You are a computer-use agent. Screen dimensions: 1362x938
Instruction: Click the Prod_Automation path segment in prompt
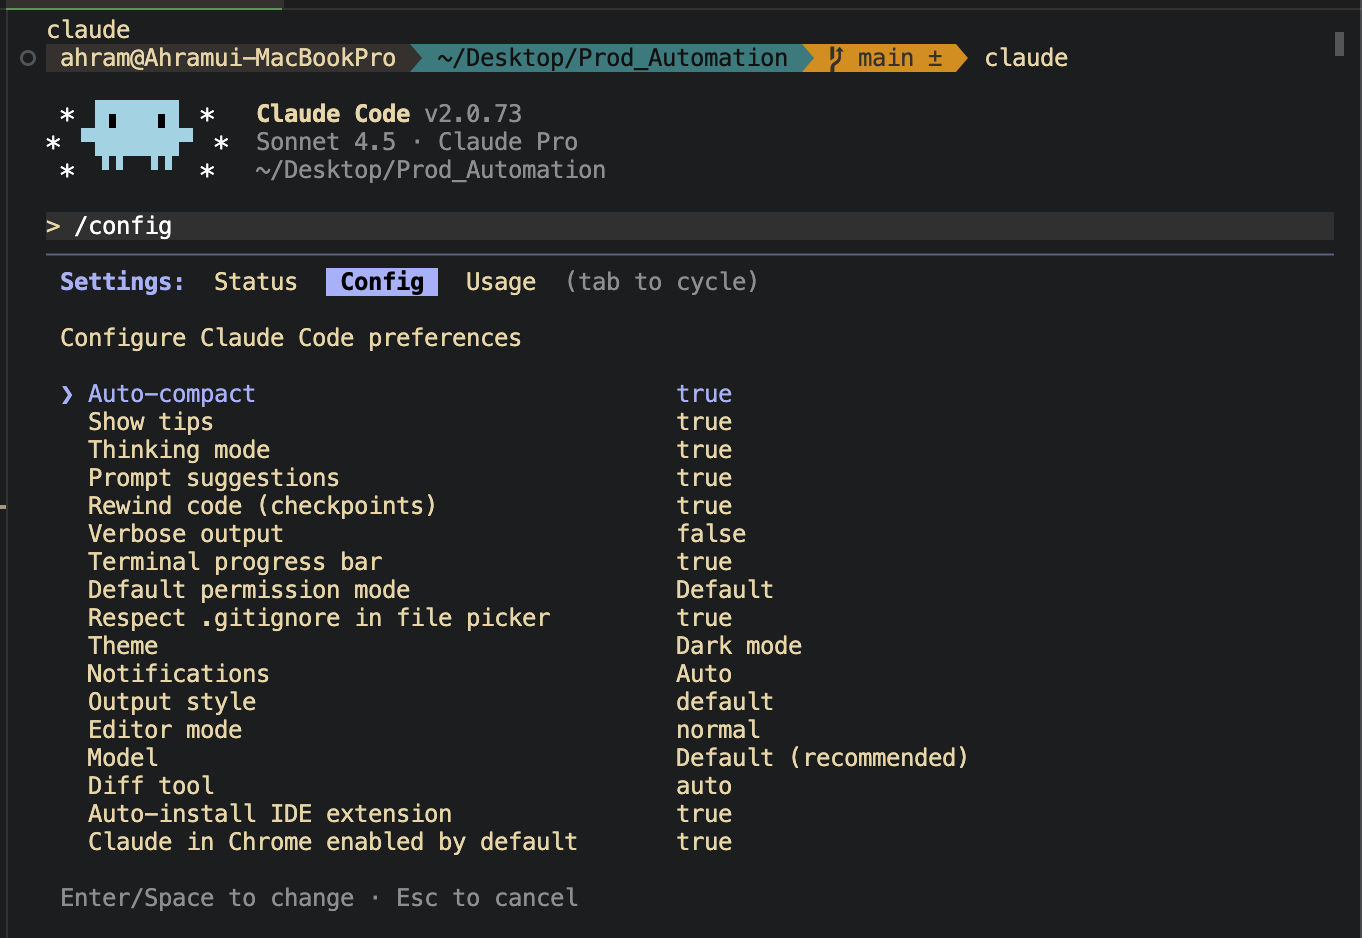(x=612, y=58)
